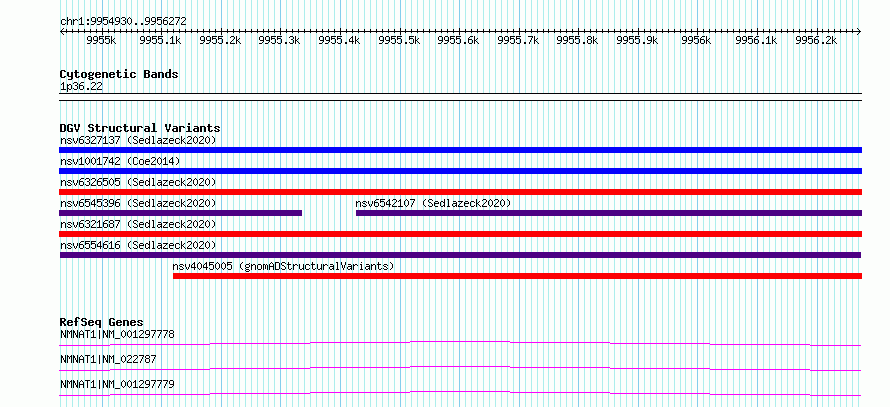Image resolution: width=890 pixels, height=407 pixels.
Task: Select the purple nsv6545396 variant bar
Action: click(x=180, y=213)
